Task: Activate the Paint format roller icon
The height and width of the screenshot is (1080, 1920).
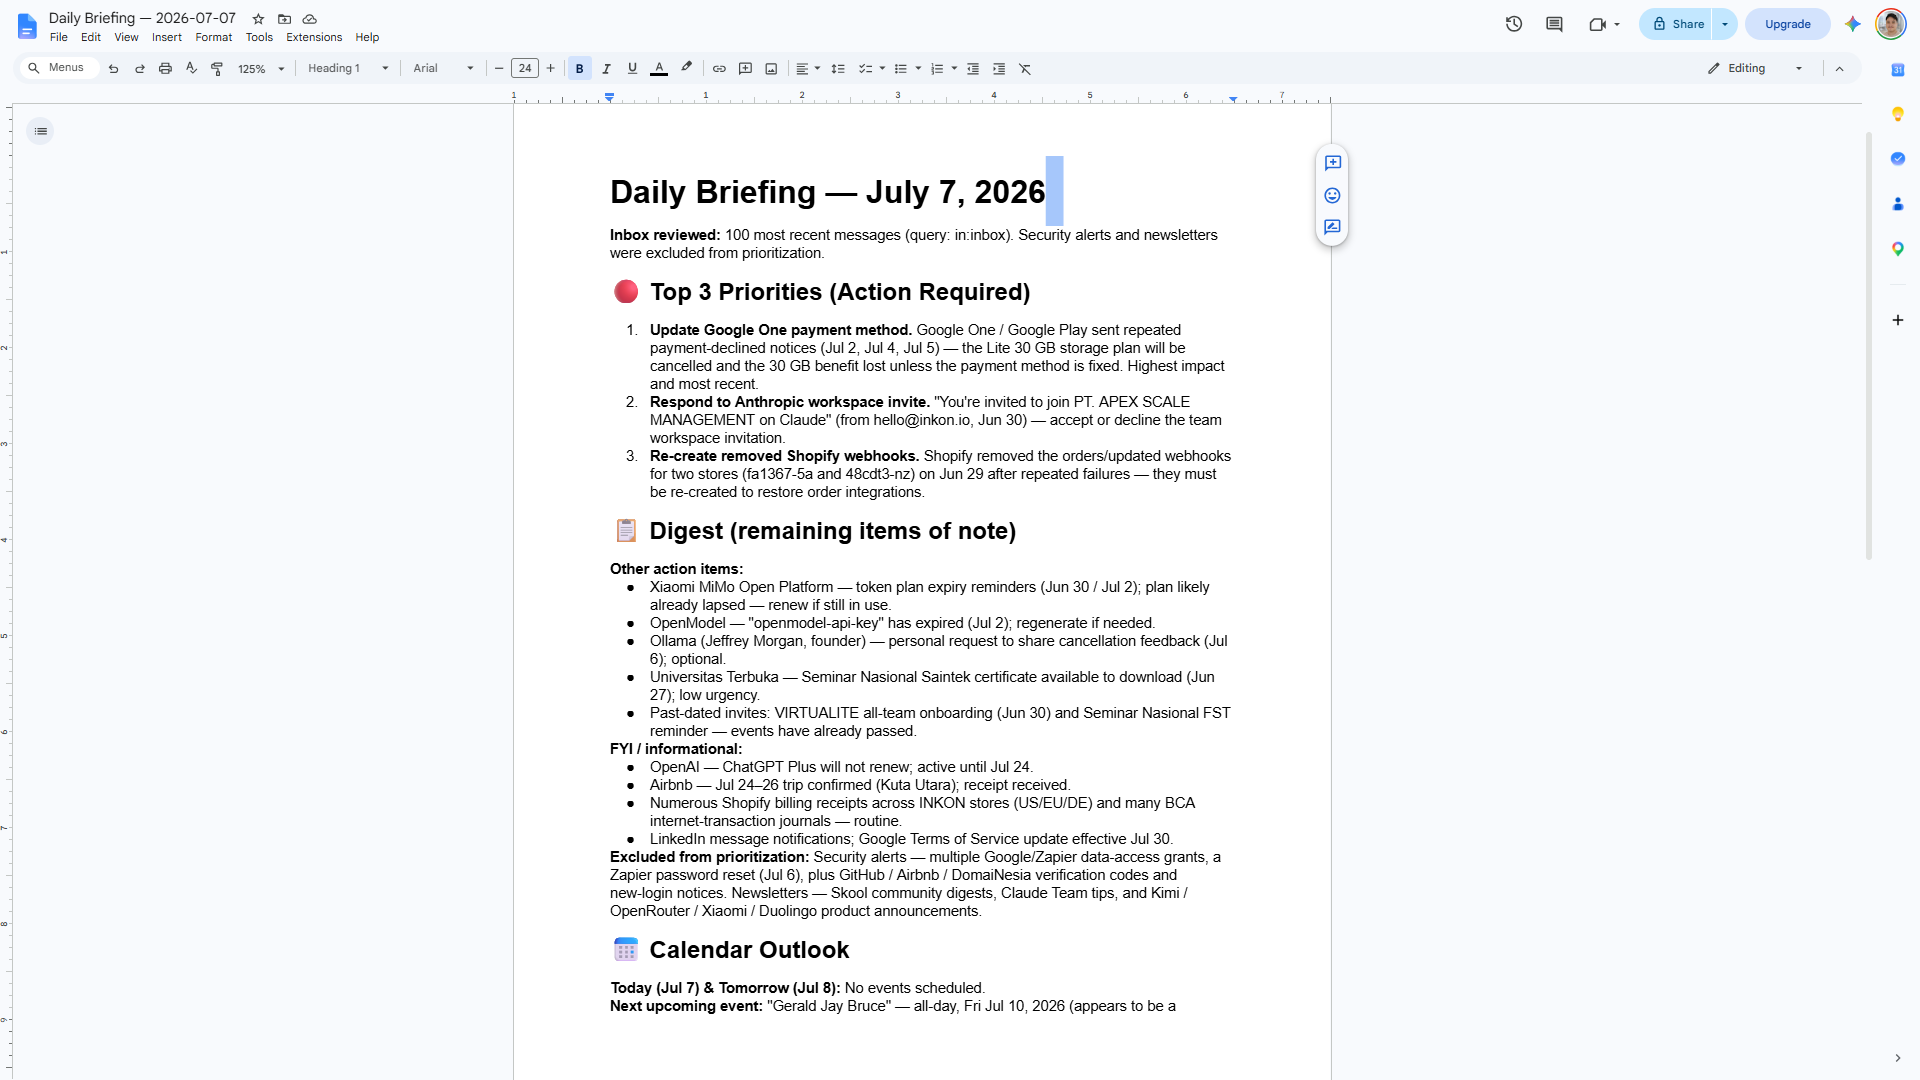Action: [217, 69]
